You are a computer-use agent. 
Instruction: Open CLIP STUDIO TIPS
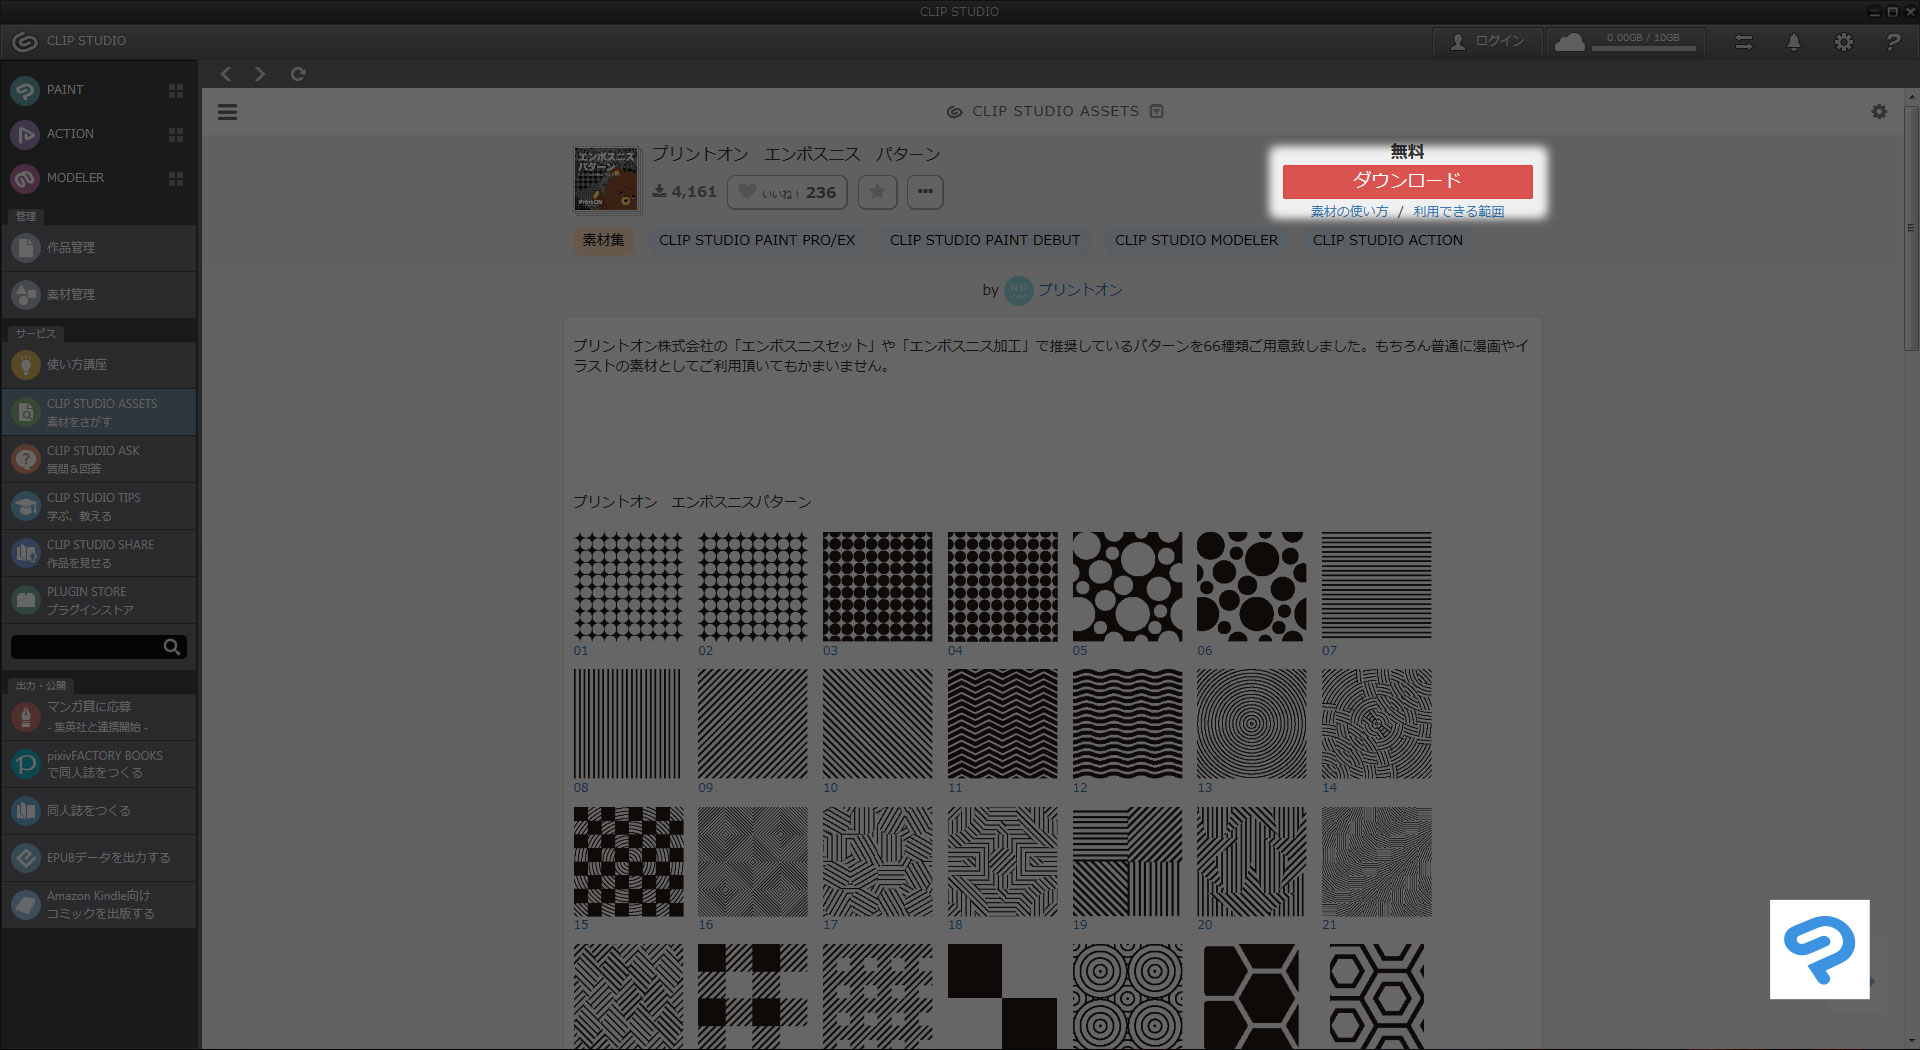[x=99, y=506]
